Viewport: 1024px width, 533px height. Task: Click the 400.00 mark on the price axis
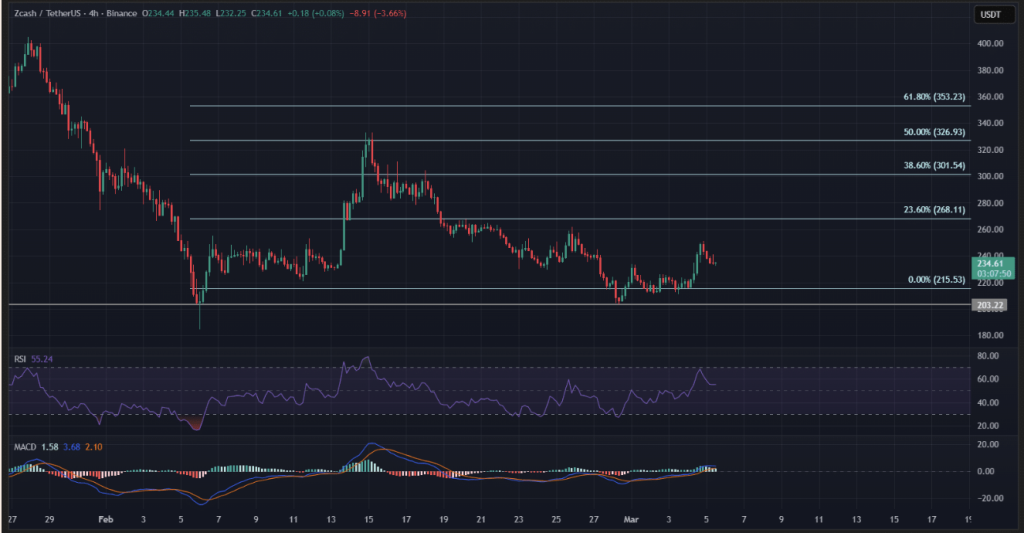pos(990,44)
